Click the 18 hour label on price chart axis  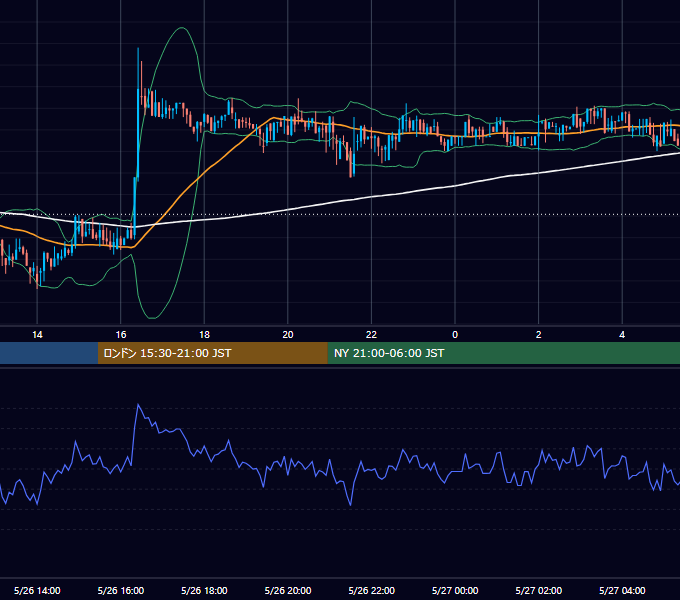tap(204, 335)
